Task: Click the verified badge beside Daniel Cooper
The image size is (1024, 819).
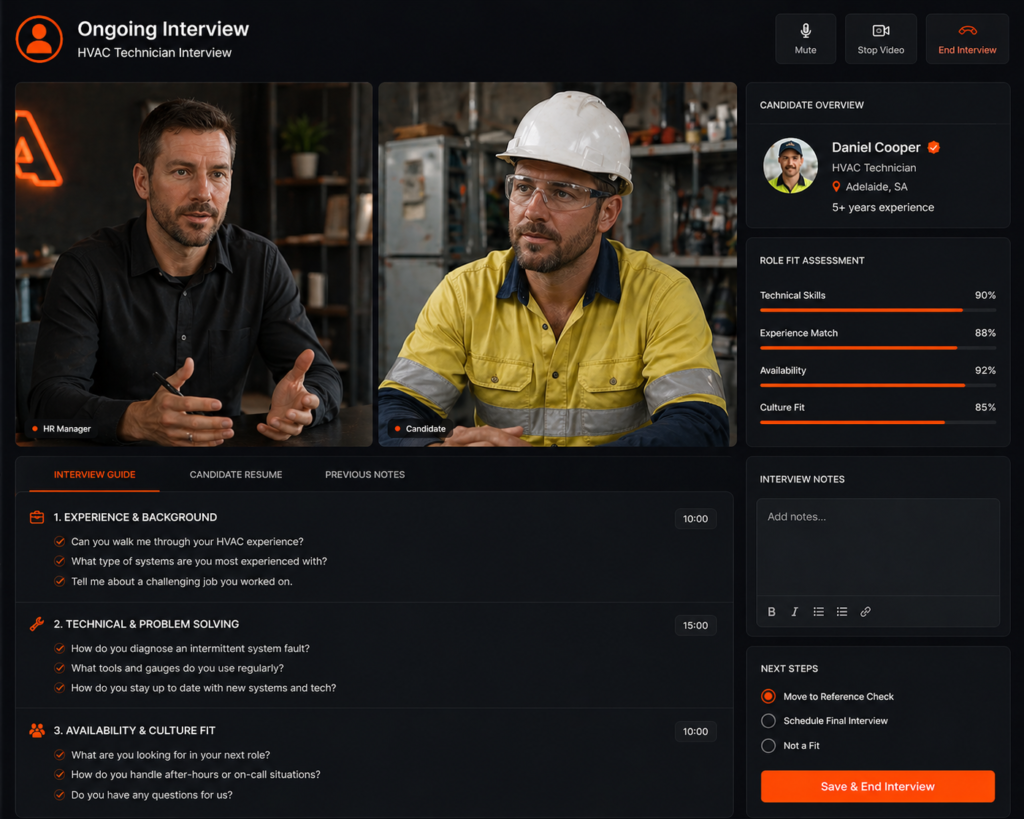Action: (x=933, y=147)
